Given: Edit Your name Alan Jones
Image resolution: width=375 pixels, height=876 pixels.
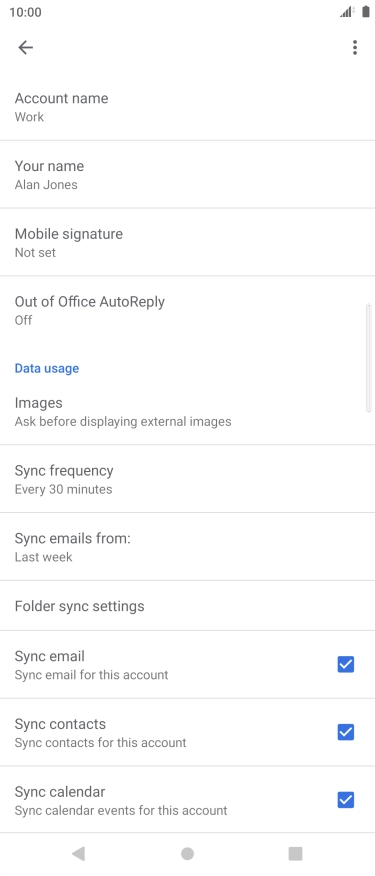Looking at the screenshot, I should (x=187, y=174).
